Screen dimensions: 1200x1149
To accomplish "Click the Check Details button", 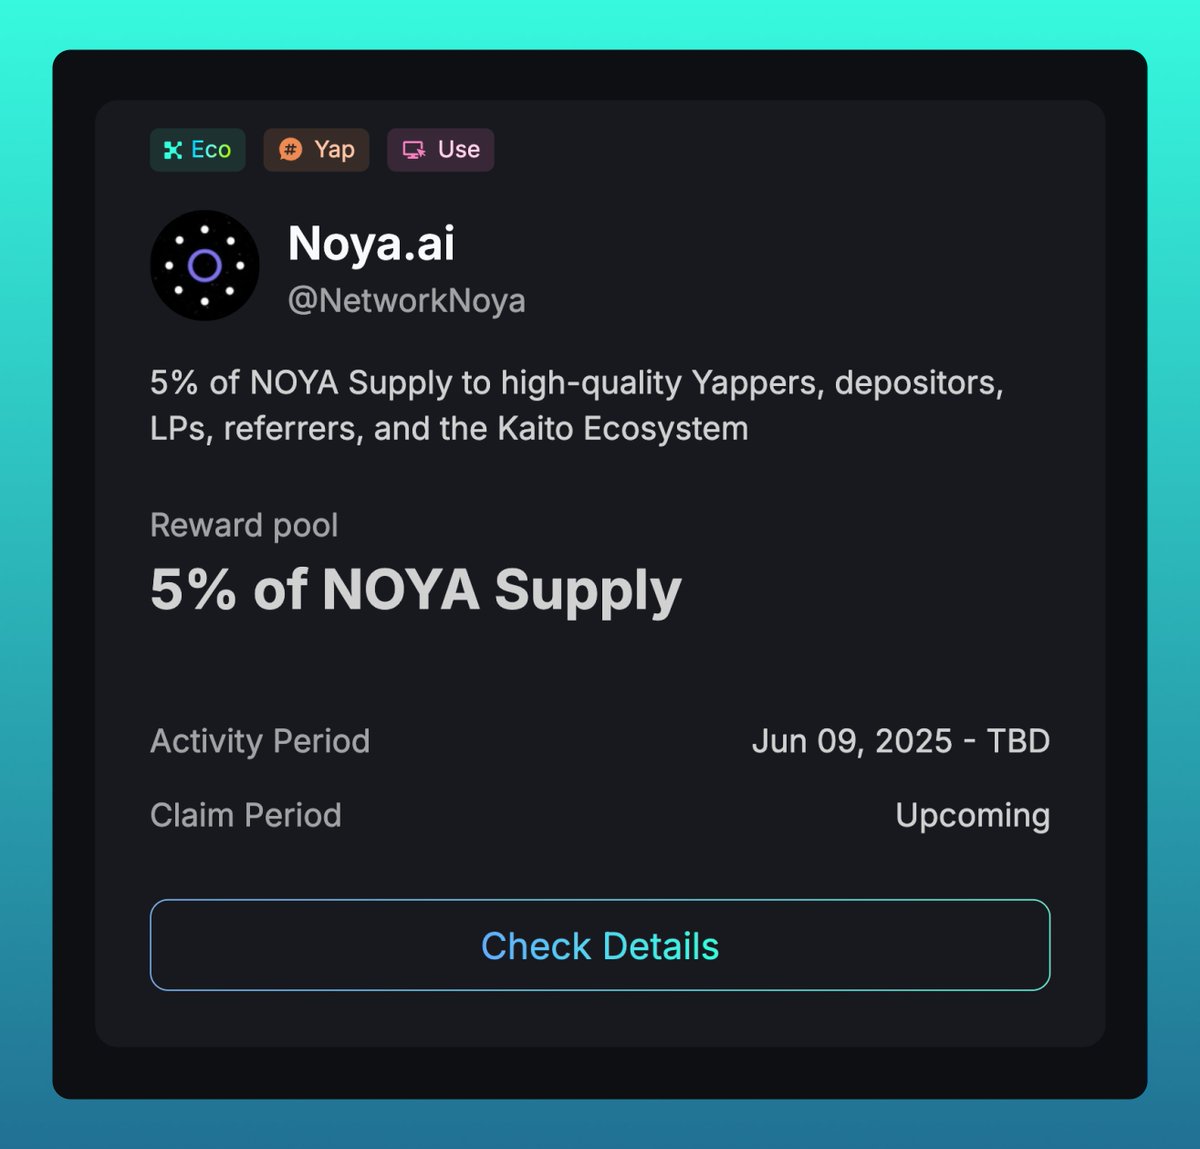I will tap(600, 945).
